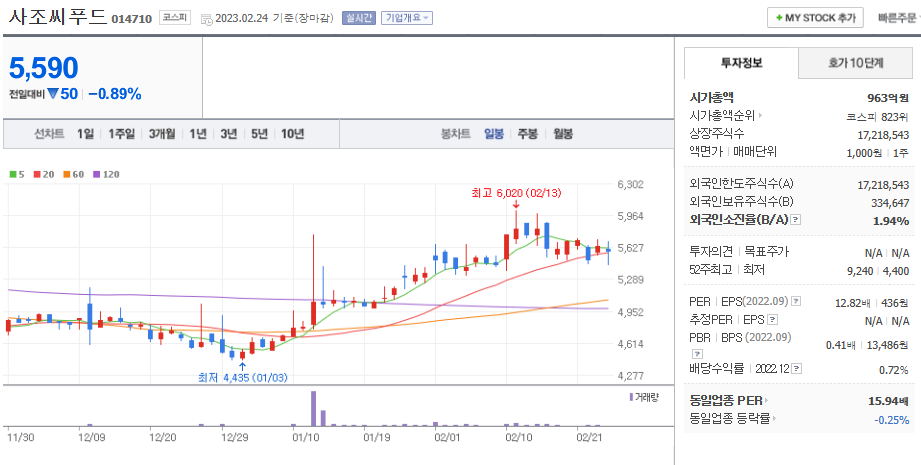Toggle the 실시간 badge
Viewport: 921px width, 465px height.
358,18
